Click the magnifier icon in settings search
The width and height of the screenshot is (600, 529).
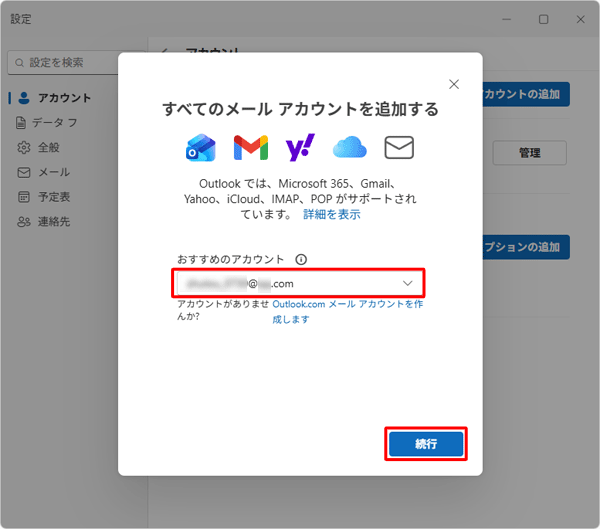click(19, 62)
